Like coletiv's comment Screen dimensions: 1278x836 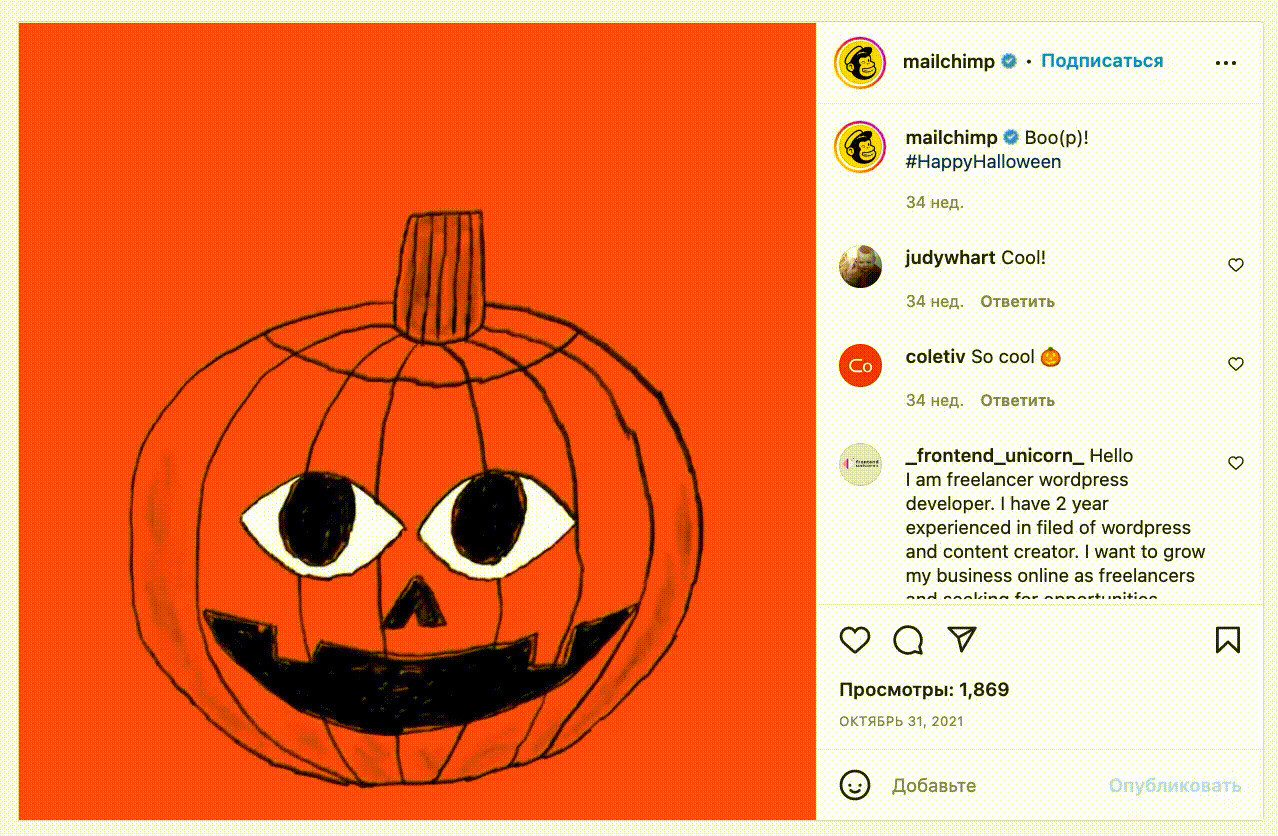click(x=1236, y=364)
